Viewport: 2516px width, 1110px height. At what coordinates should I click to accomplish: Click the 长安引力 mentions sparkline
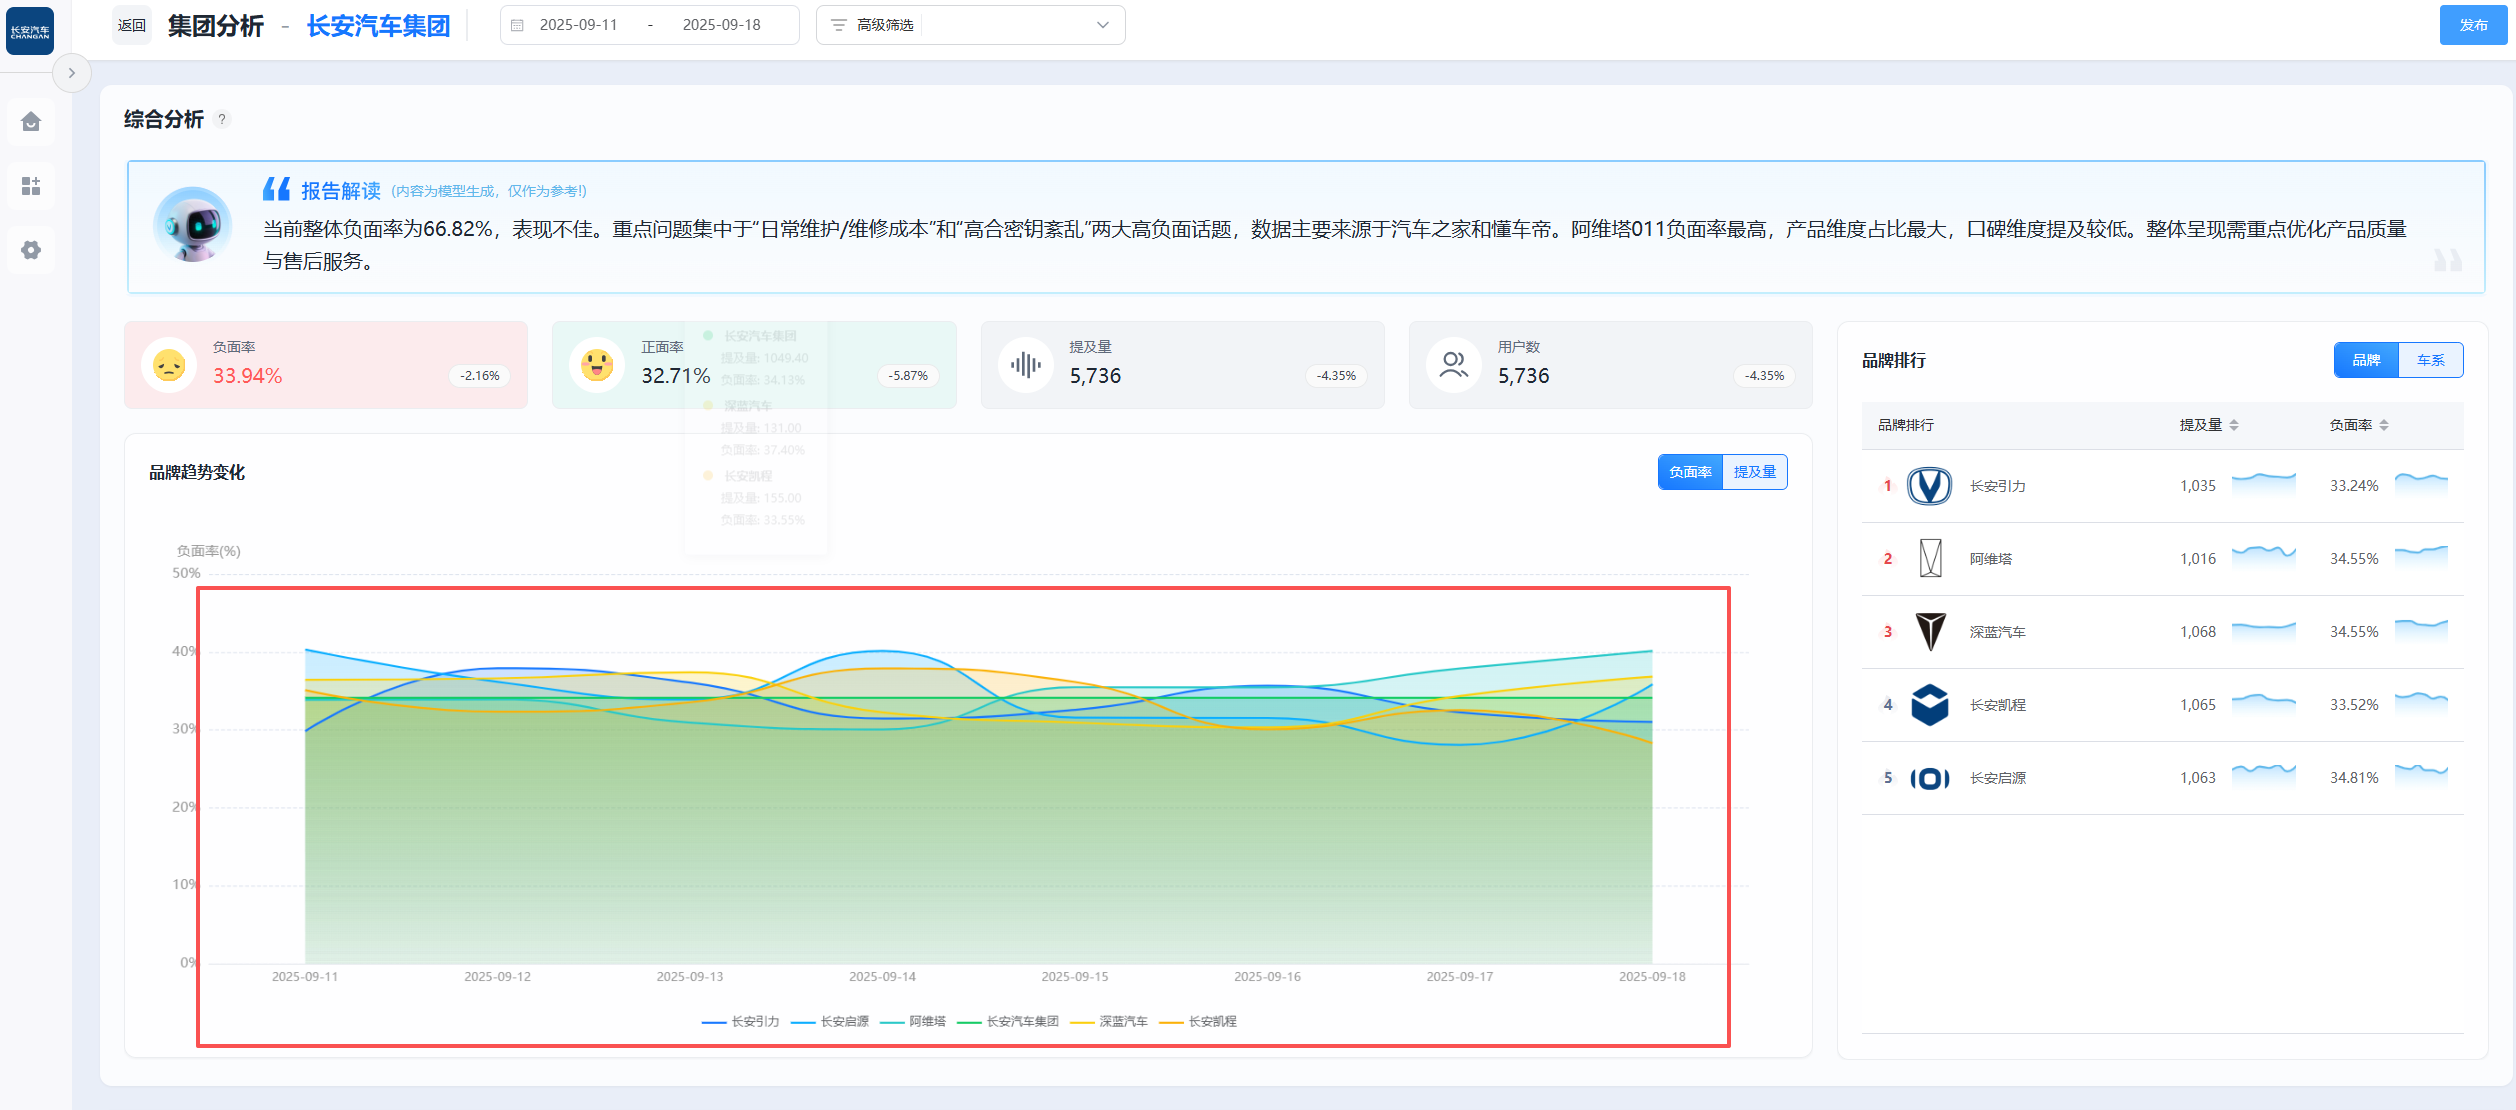click(2263, 484)
